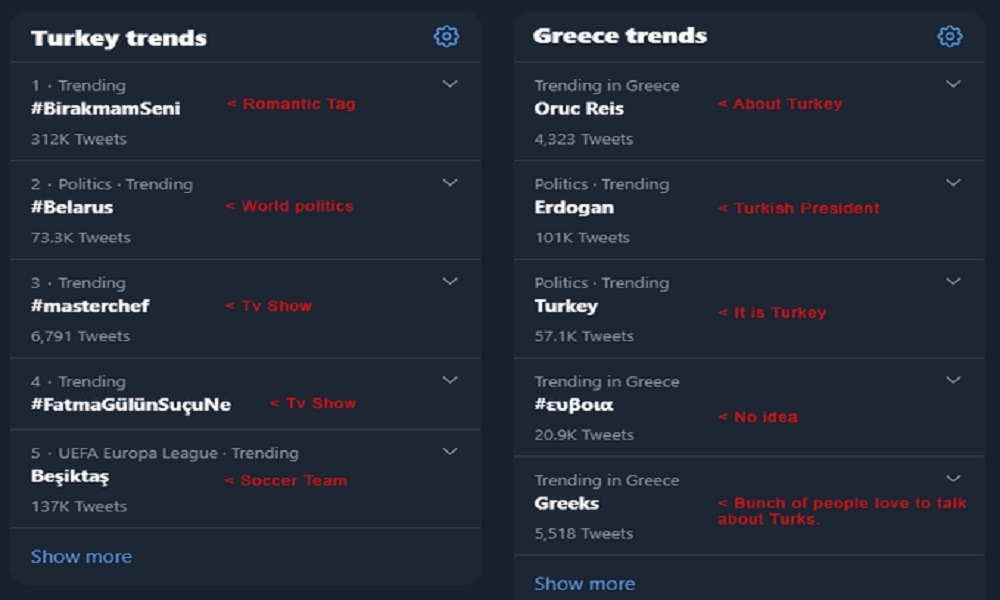The height and width of the screenshot is (600, 1000).
Task: Expand the Oruc Reis trend chevron
Action: 953,85
